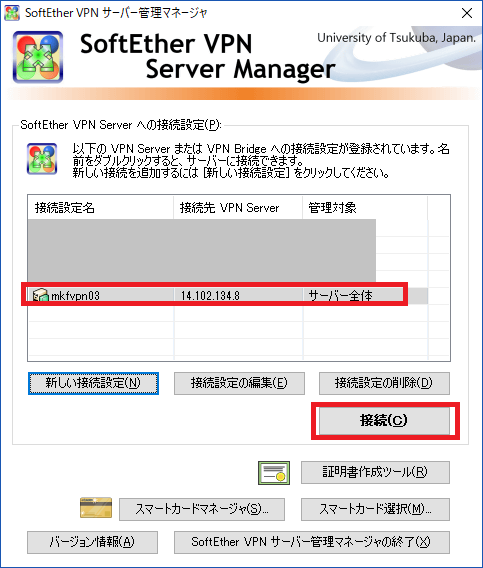Open 証明書作成ツール(R)
This screenshot has width=483, height=568.
tap(375, 472)
